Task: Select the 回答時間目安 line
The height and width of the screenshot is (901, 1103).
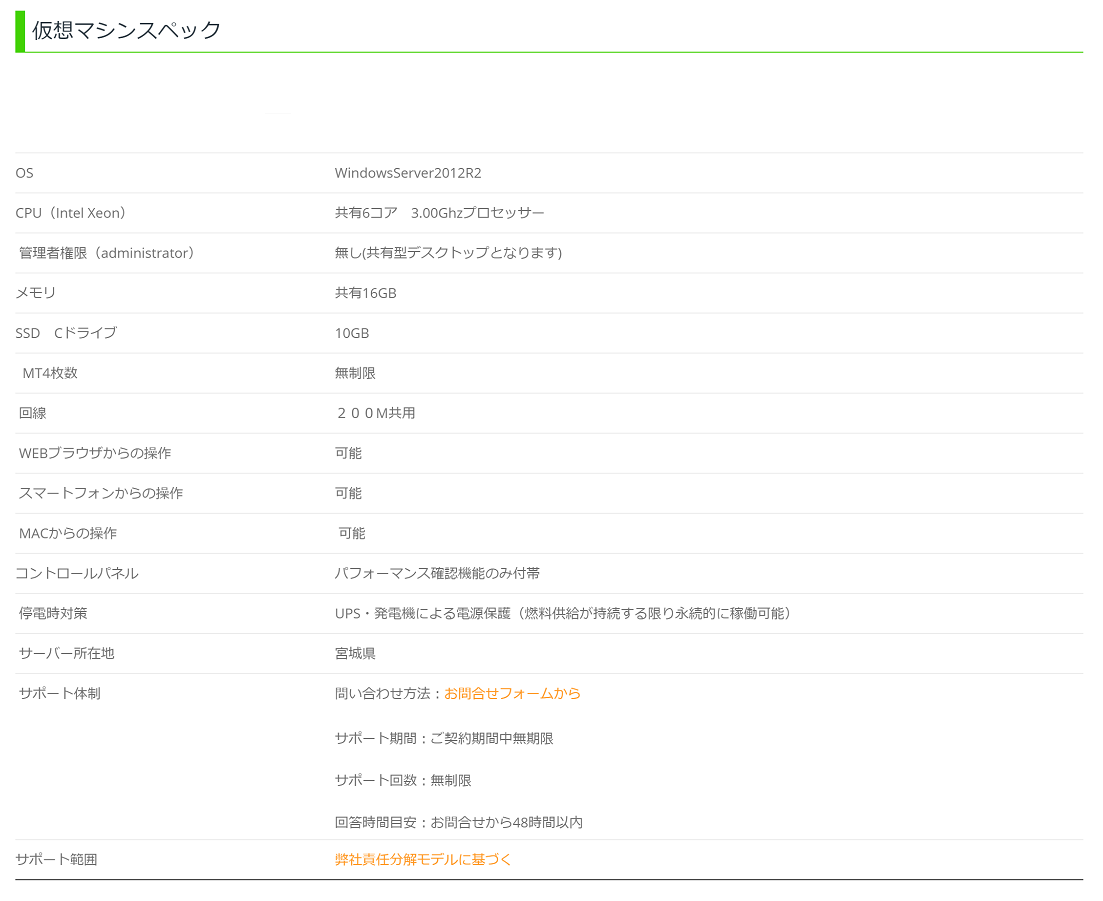Action: tap(459, 823)
